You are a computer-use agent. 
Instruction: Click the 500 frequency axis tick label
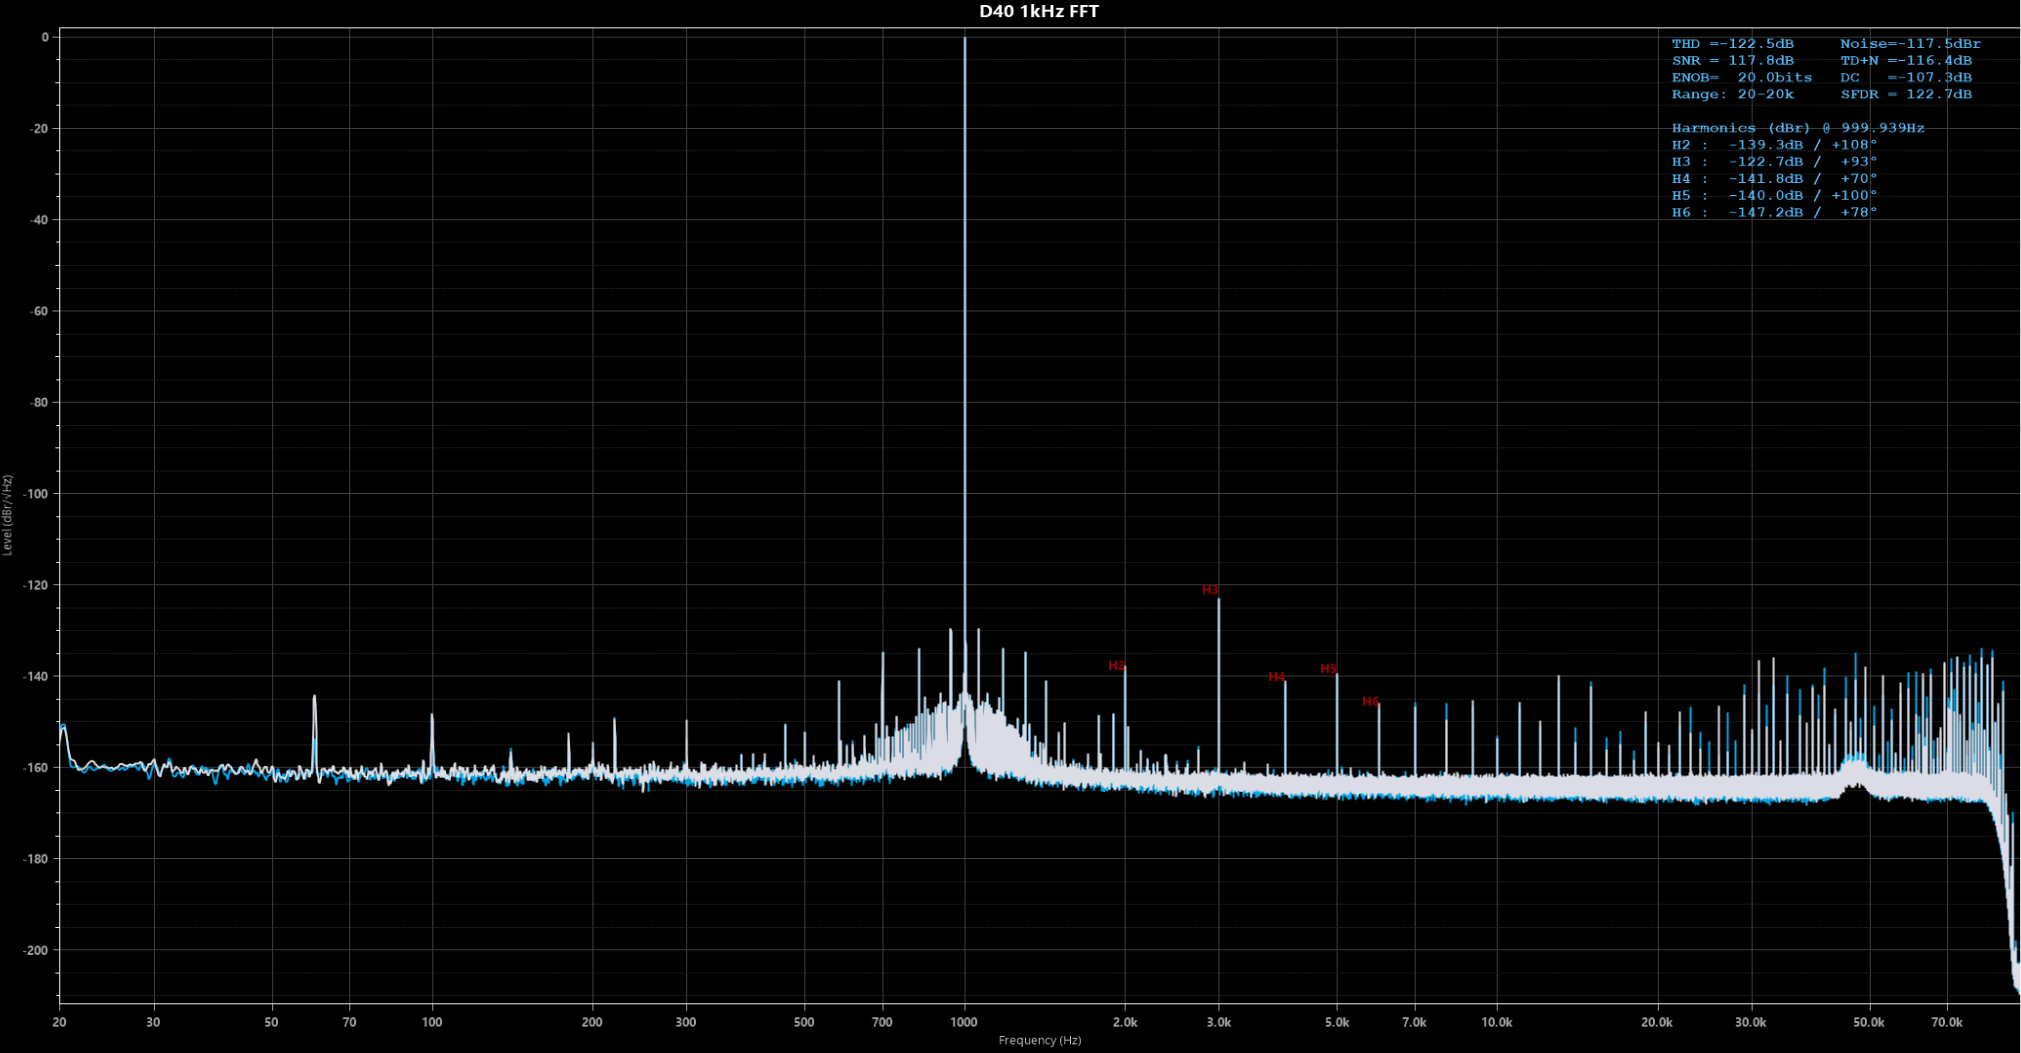point(804,1023)
